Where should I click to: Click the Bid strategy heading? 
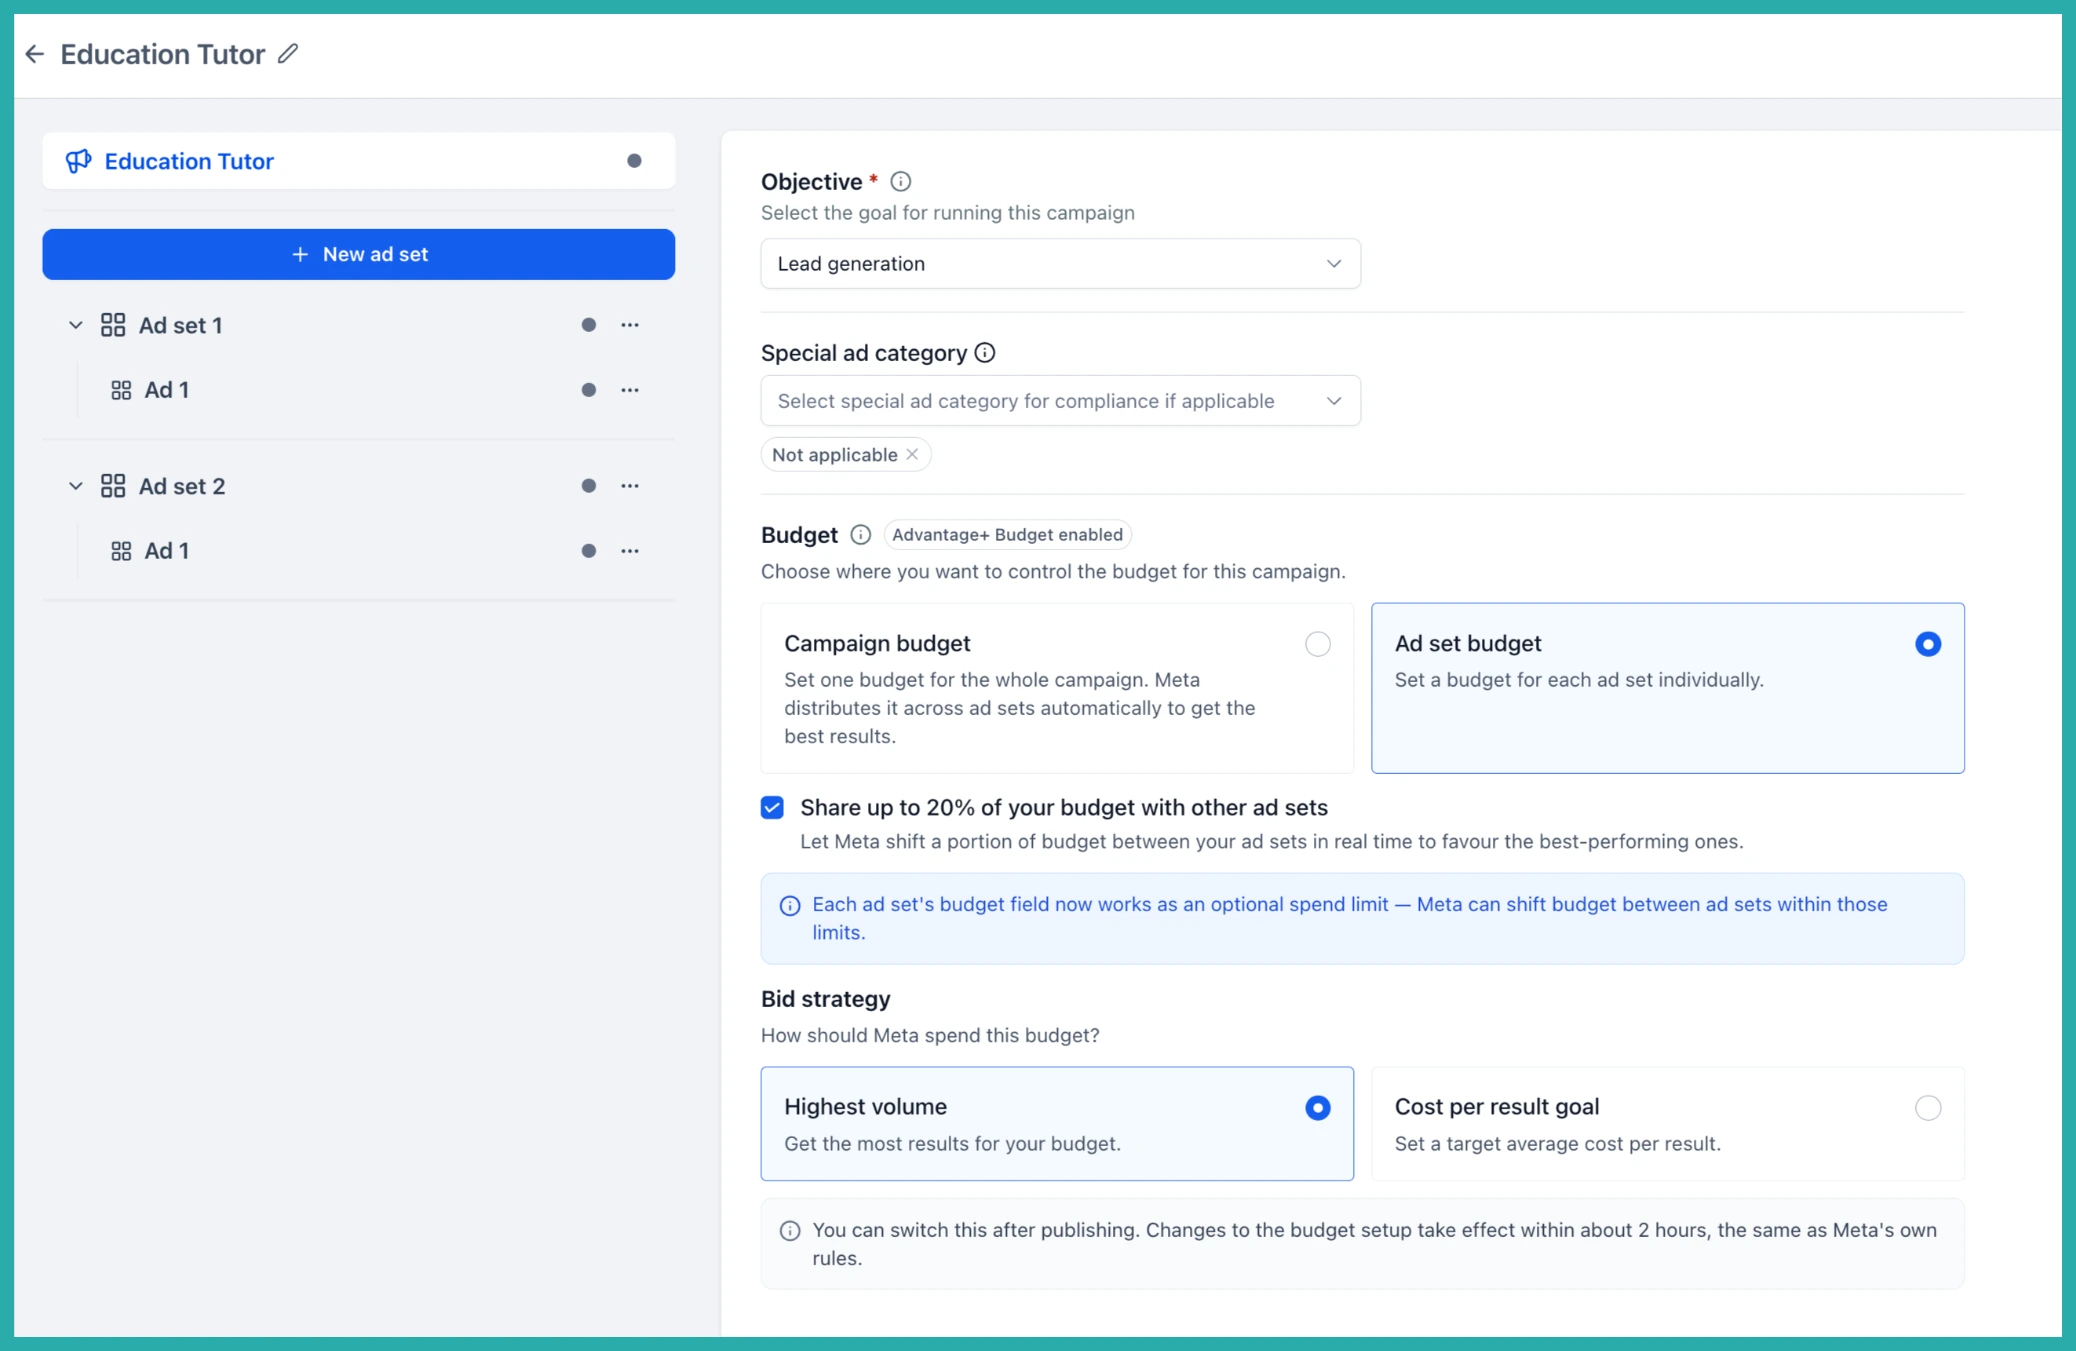click(826, 999)
